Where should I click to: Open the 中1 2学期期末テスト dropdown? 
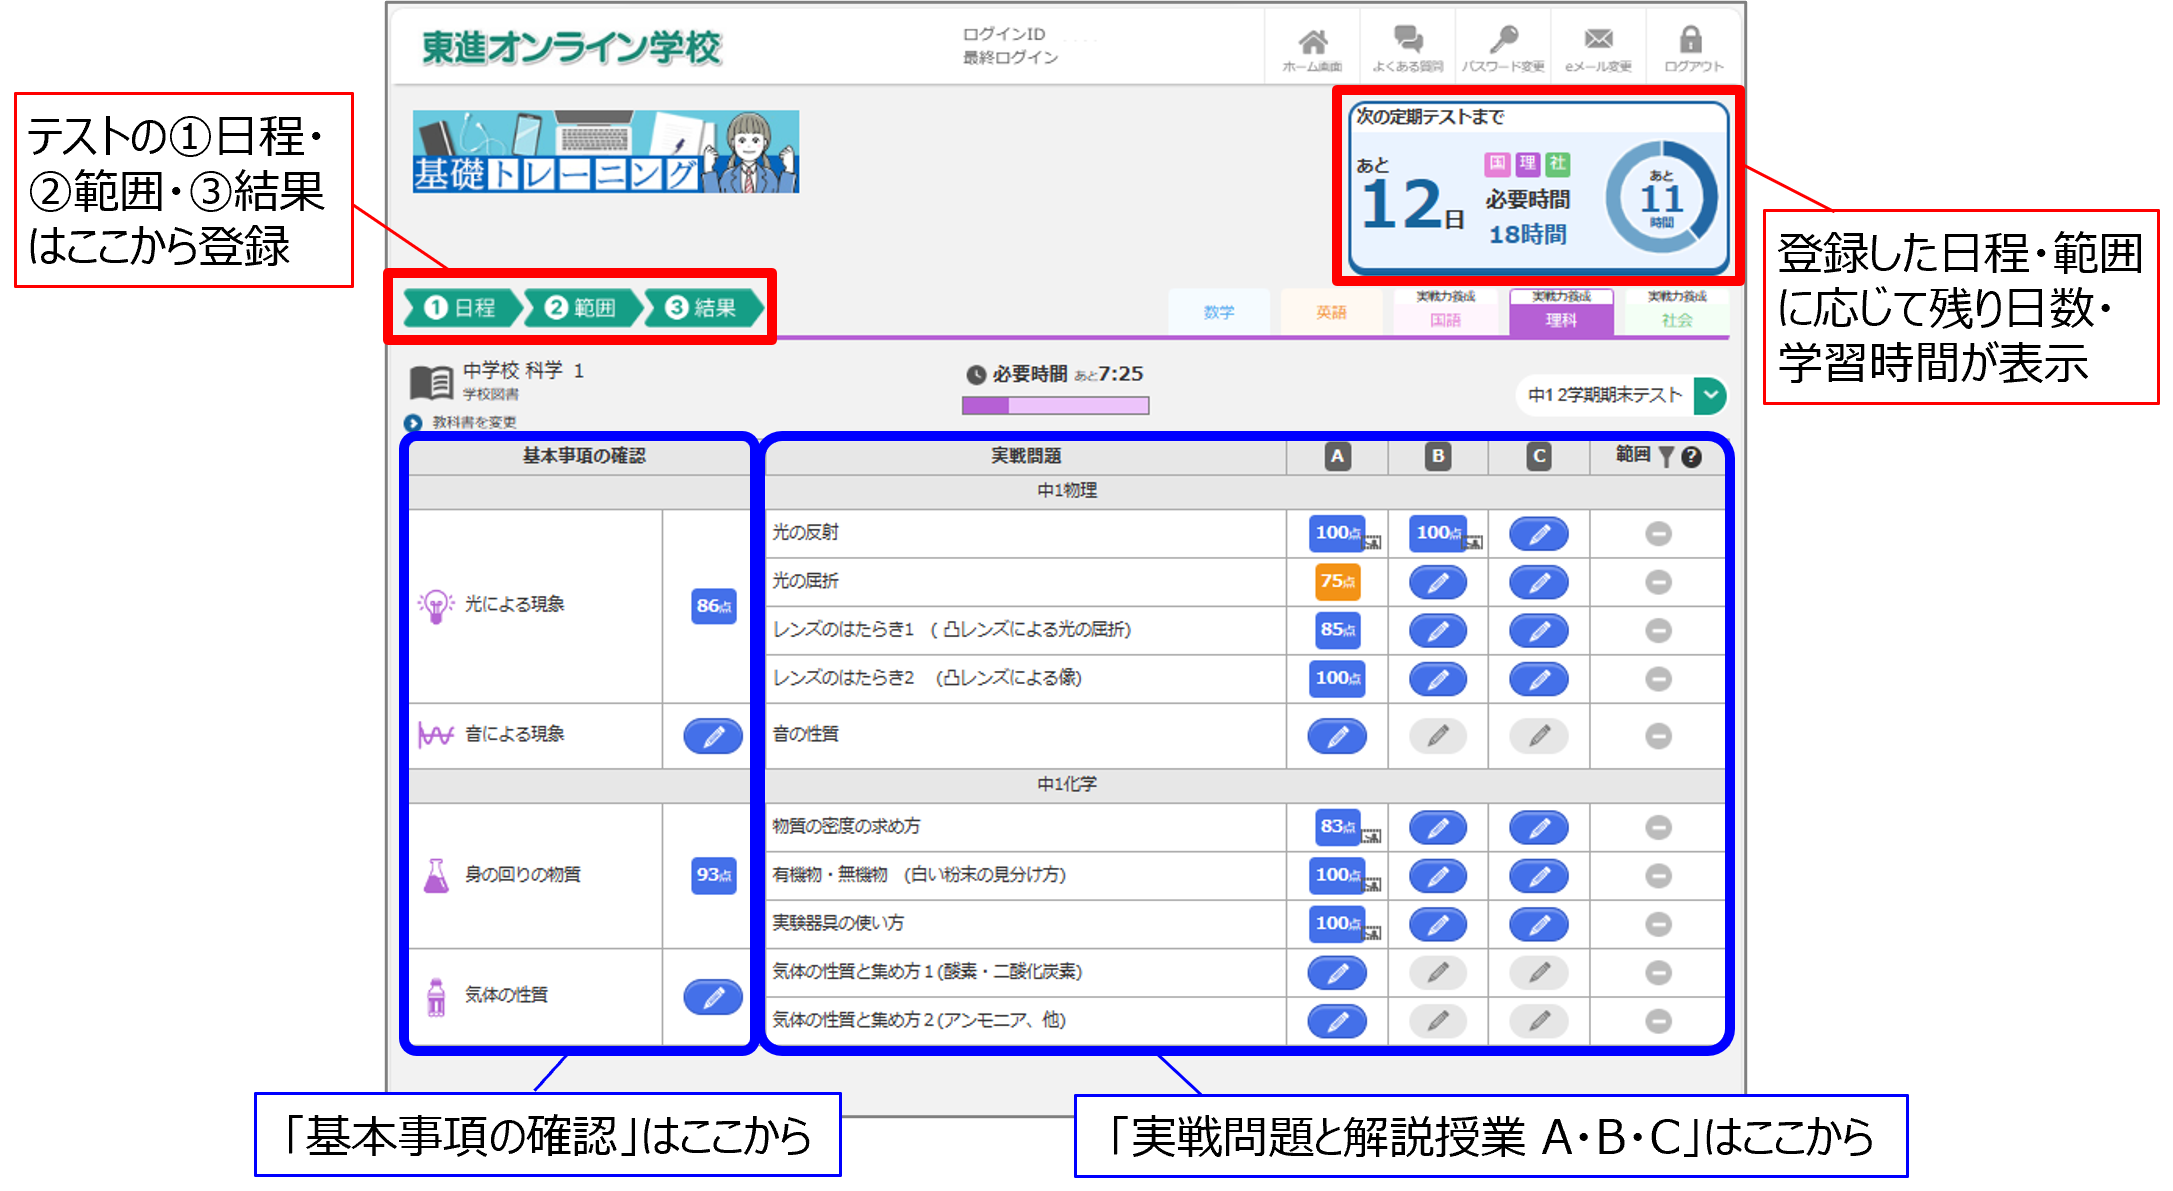click(x=1621, y=395)
